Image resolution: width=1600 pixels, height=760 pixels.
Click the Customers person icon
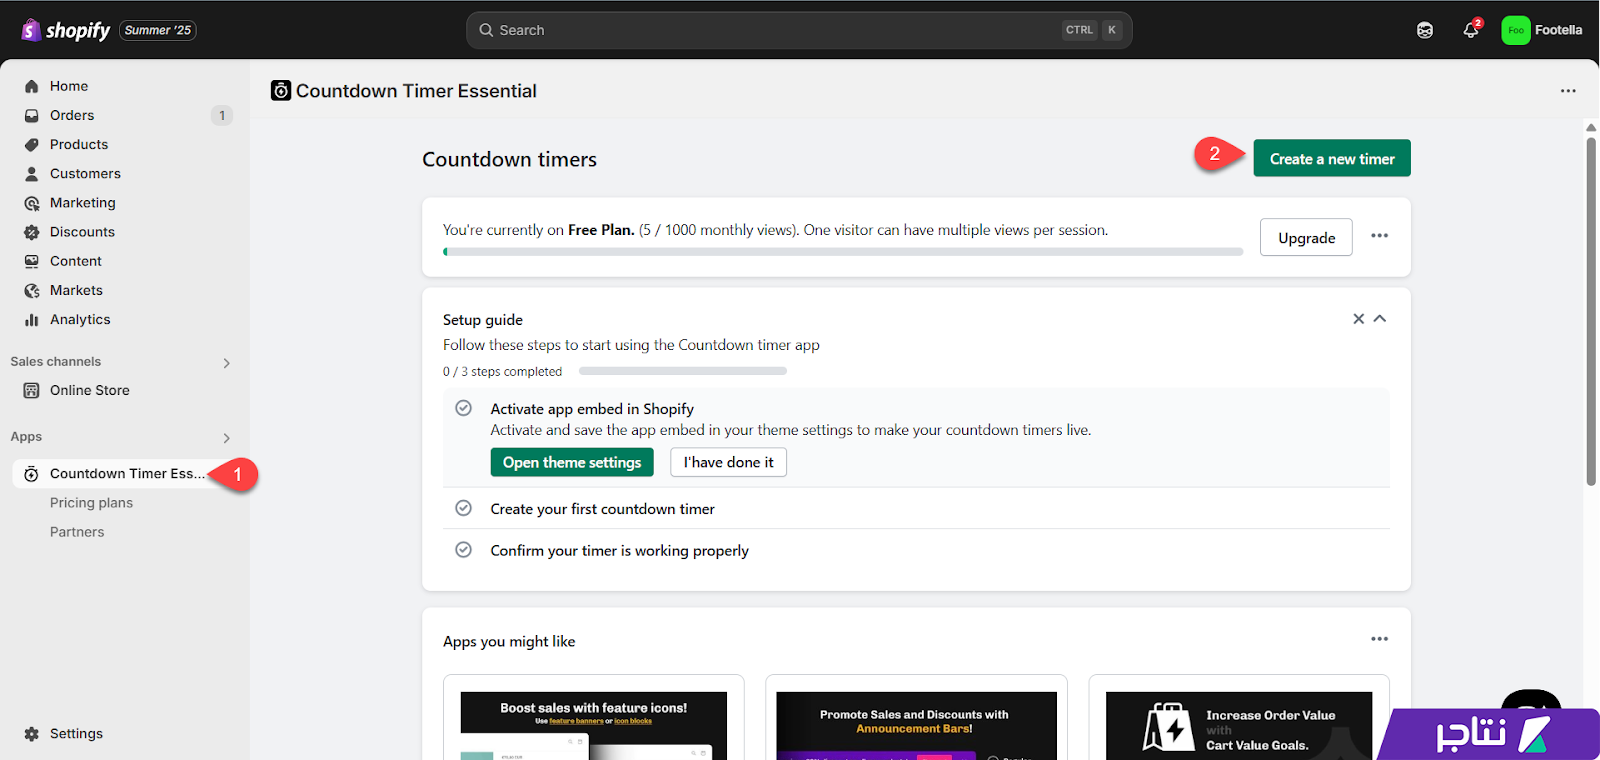point(32,173)
